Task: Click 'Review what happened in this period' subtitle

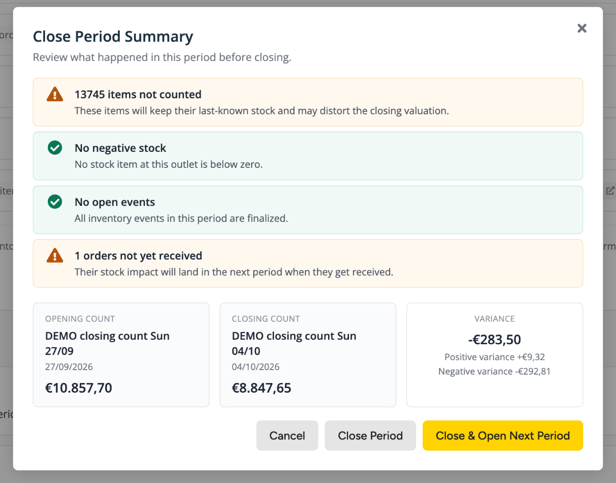Action: pyautogui.click(x=162, y=57)
